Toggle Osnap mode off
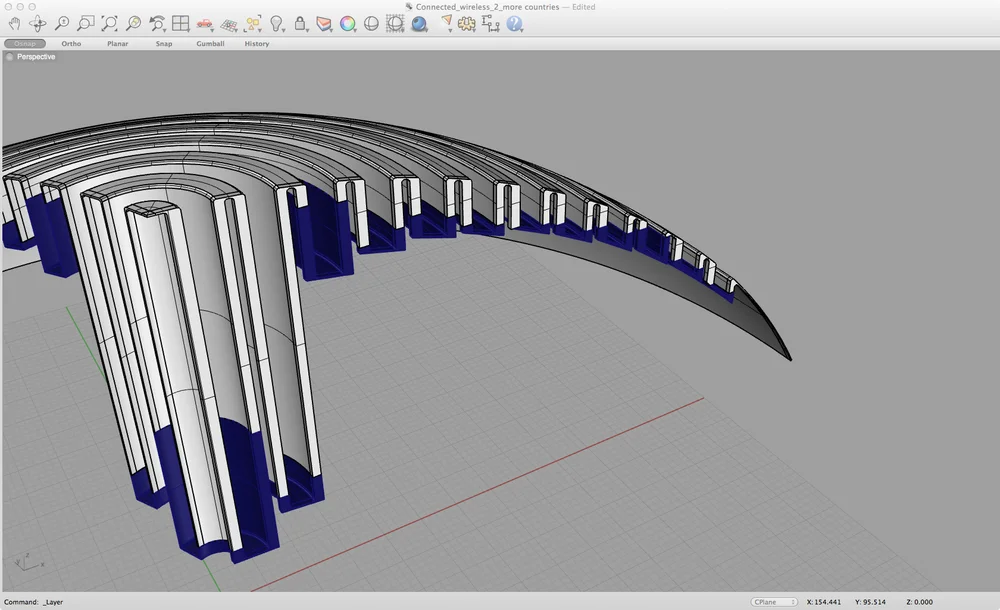The height and width of the screenshot is (610, 1000). point(25,44)
